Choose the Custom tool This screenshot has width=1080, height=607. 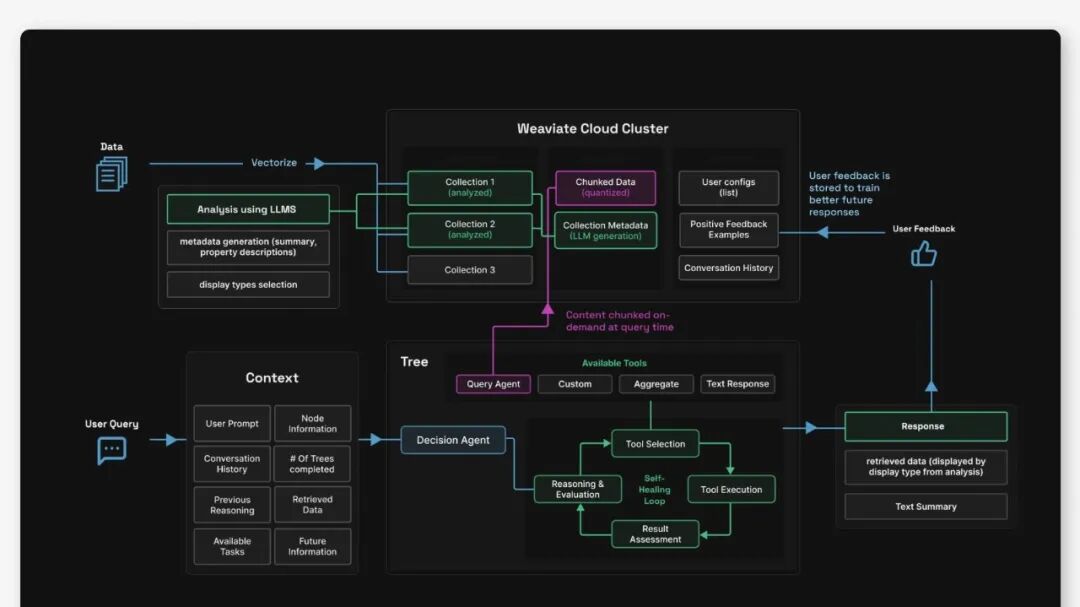[x=574, y=384]
